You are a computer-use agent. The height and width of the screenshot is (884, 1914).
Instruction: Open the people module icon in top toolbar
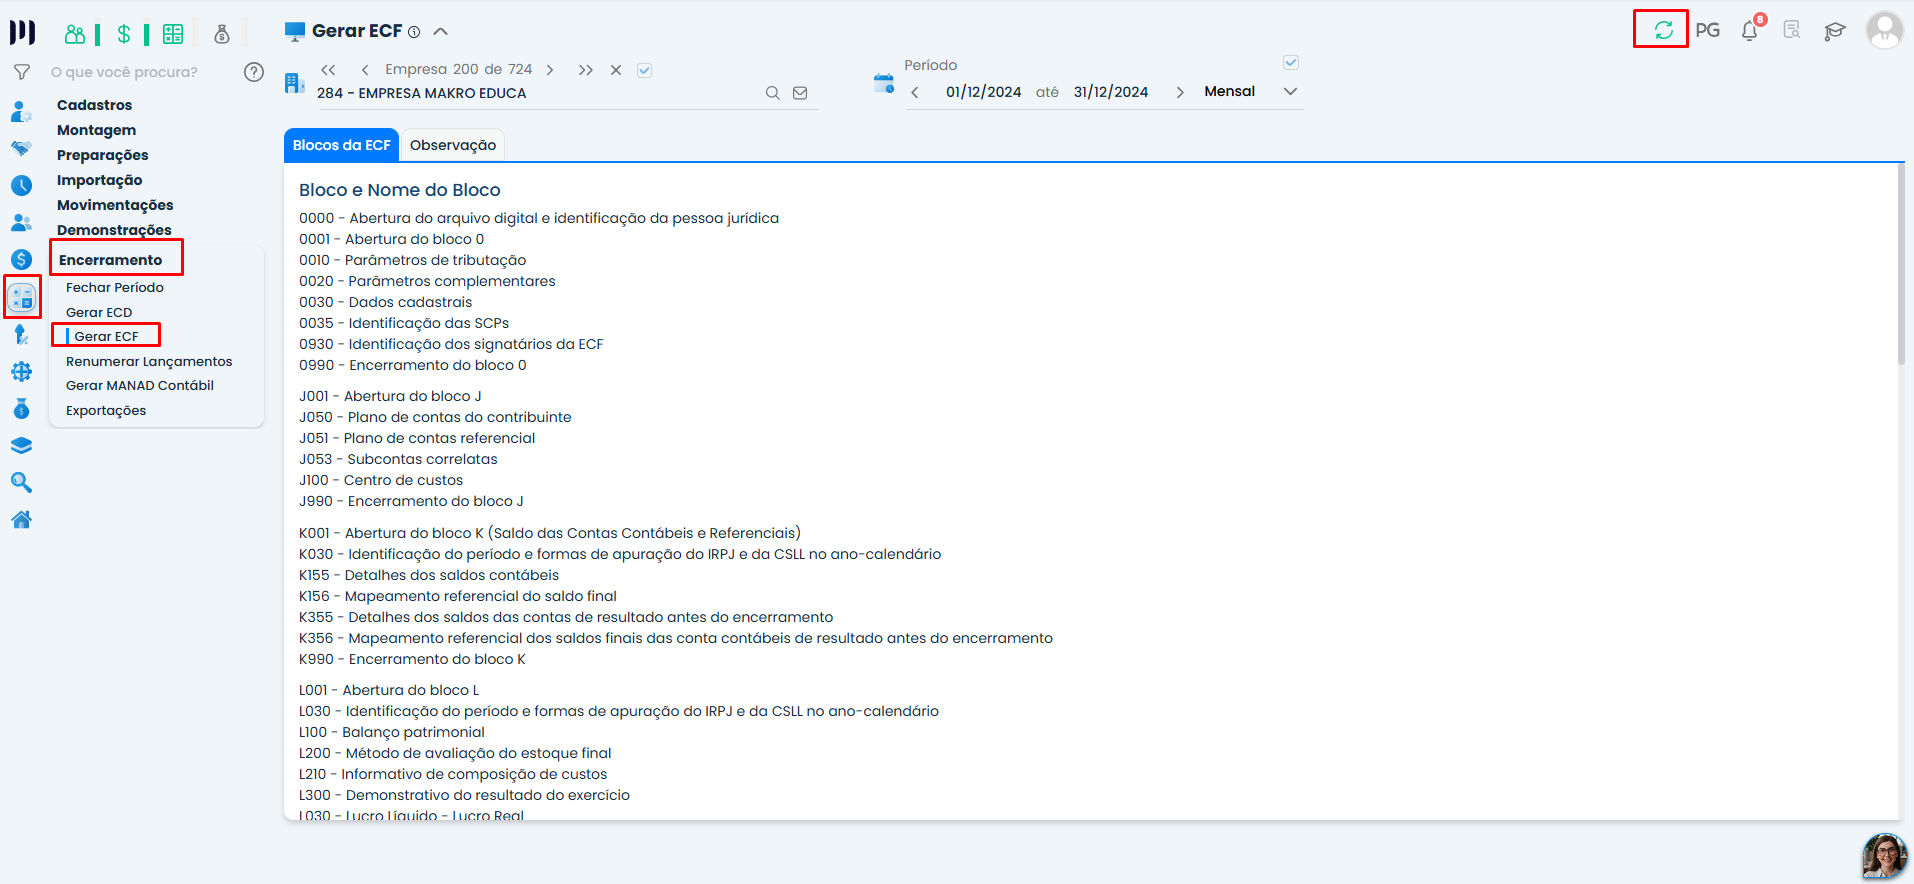pos(75,34)
